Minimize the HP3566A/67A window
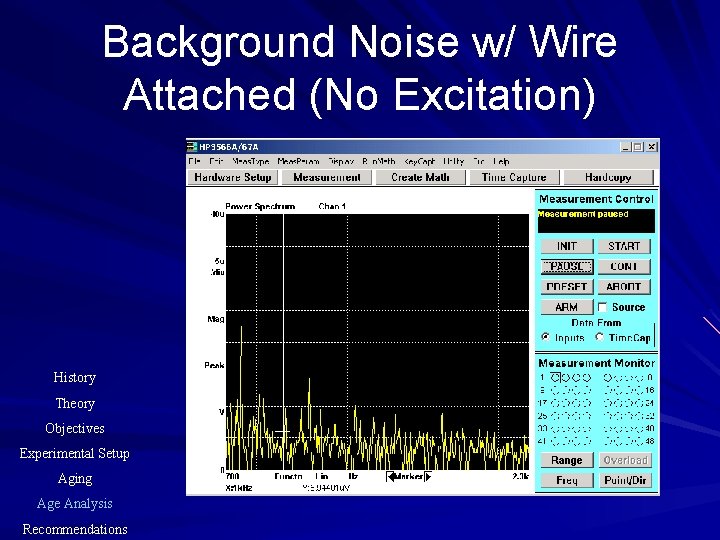720x540 pixels. point(625,147)
